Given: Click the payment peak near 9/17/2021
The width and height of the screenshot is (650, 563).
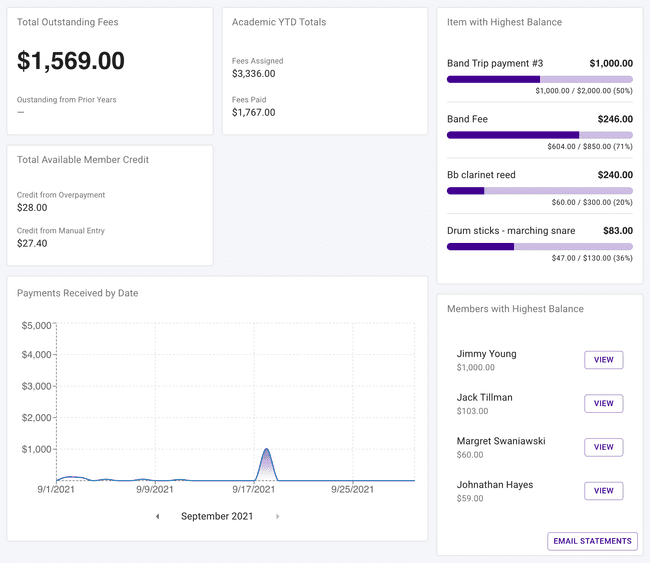Looking at the screenshot, I should click(x=266, y=452).
